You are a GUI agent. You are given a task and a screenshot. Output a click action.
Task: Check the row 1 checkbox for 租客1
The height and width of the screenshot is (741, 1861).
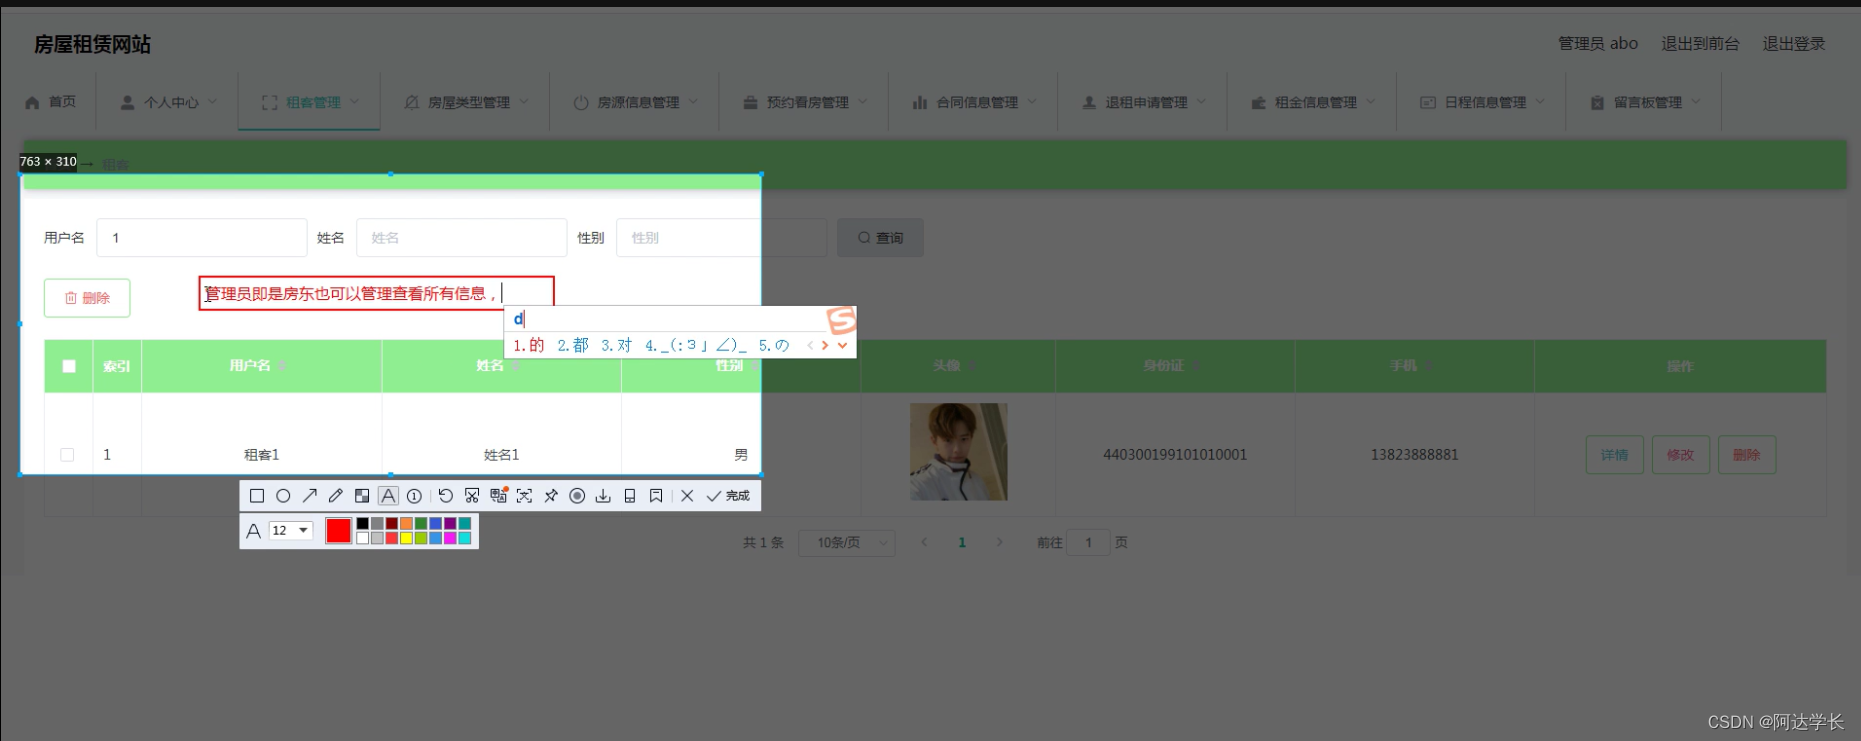coord(67,455)
